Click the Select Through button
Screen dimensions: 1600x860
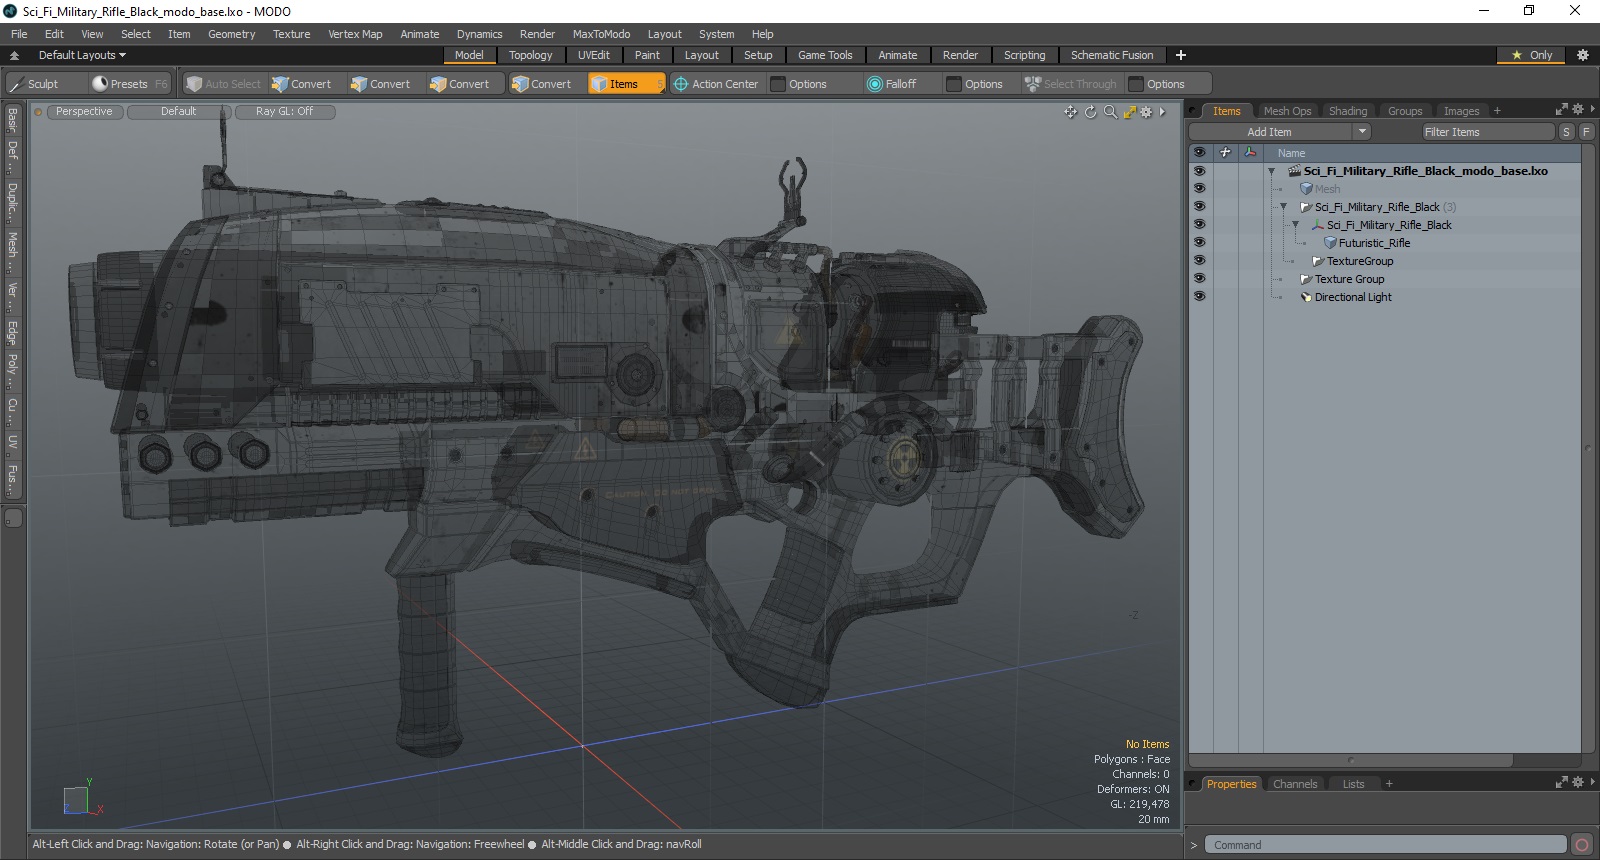tap(1070, 84)
